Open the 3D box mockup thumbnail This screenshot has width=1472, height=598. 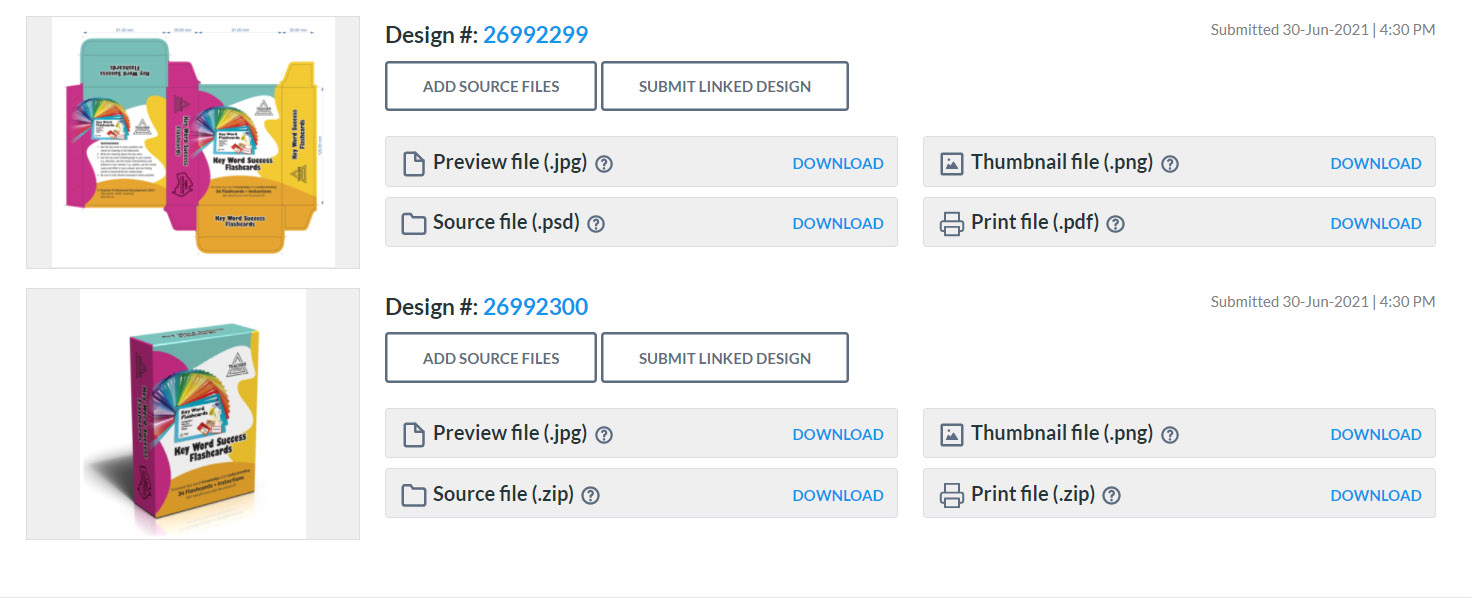193,414
